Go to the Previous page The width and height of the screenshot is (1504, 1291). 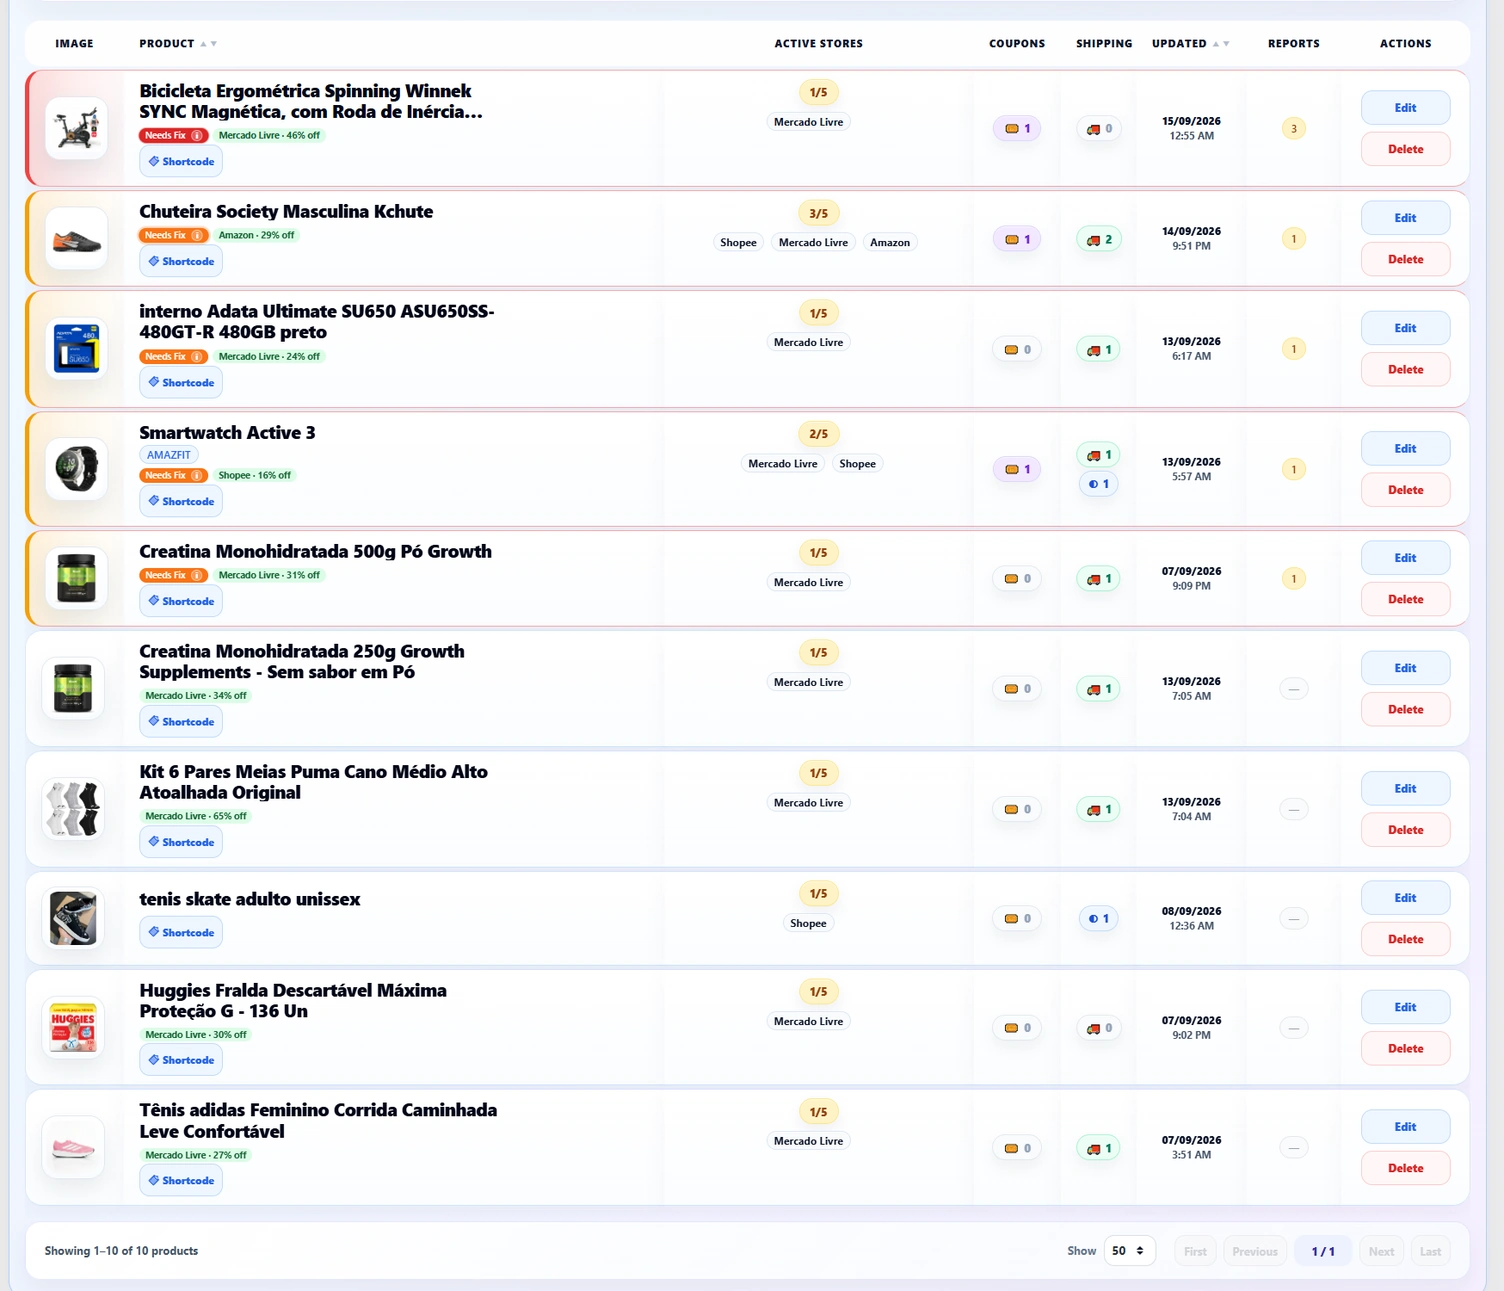1255,1252
